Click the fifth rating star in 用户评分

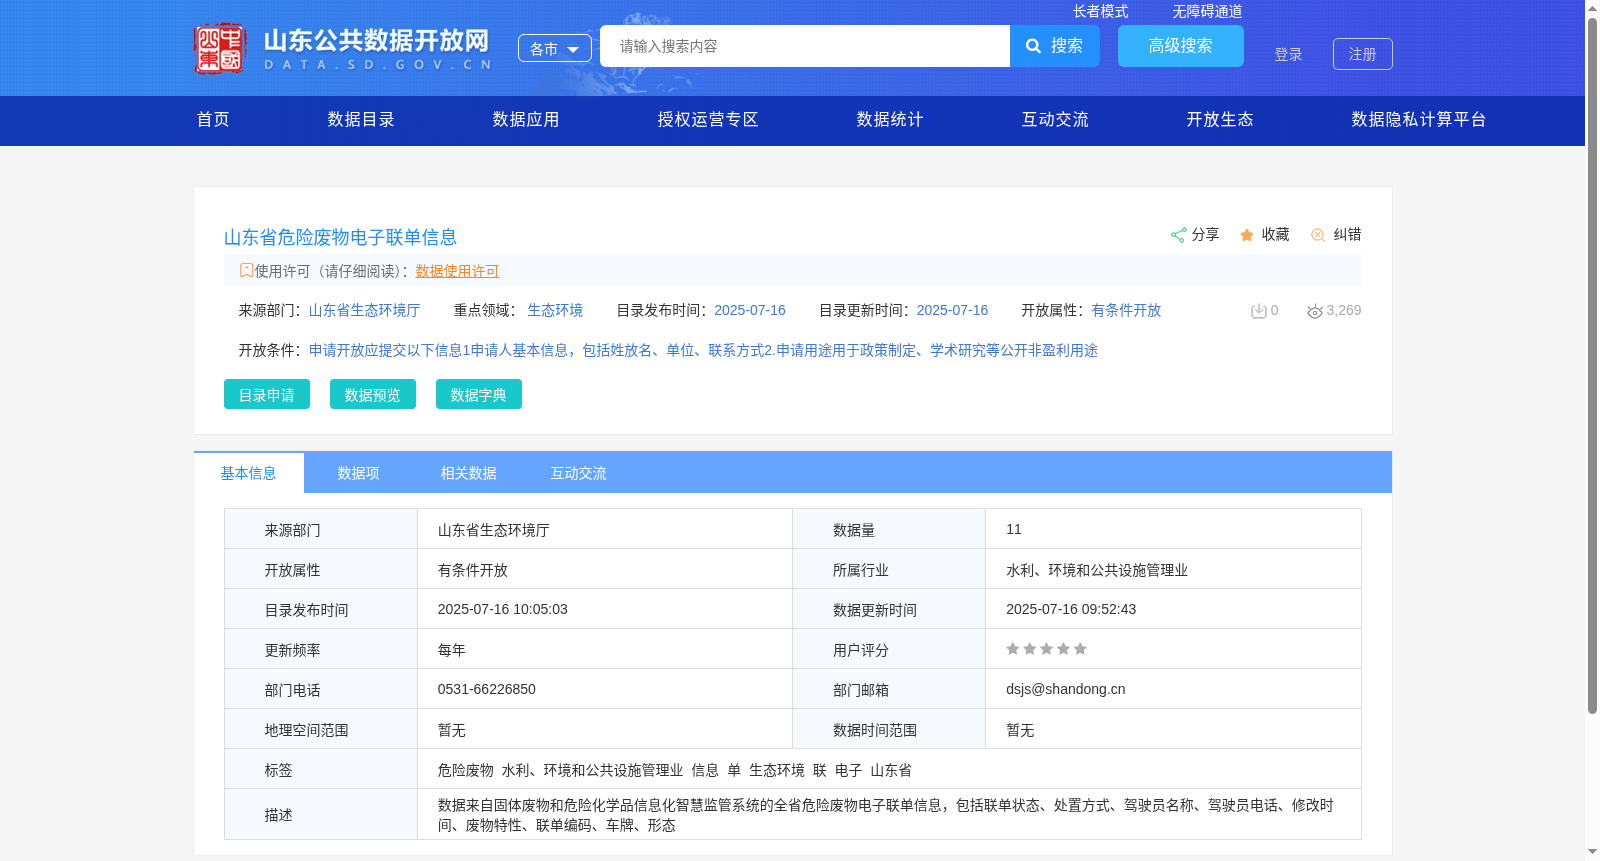[x=1080, y=649]
